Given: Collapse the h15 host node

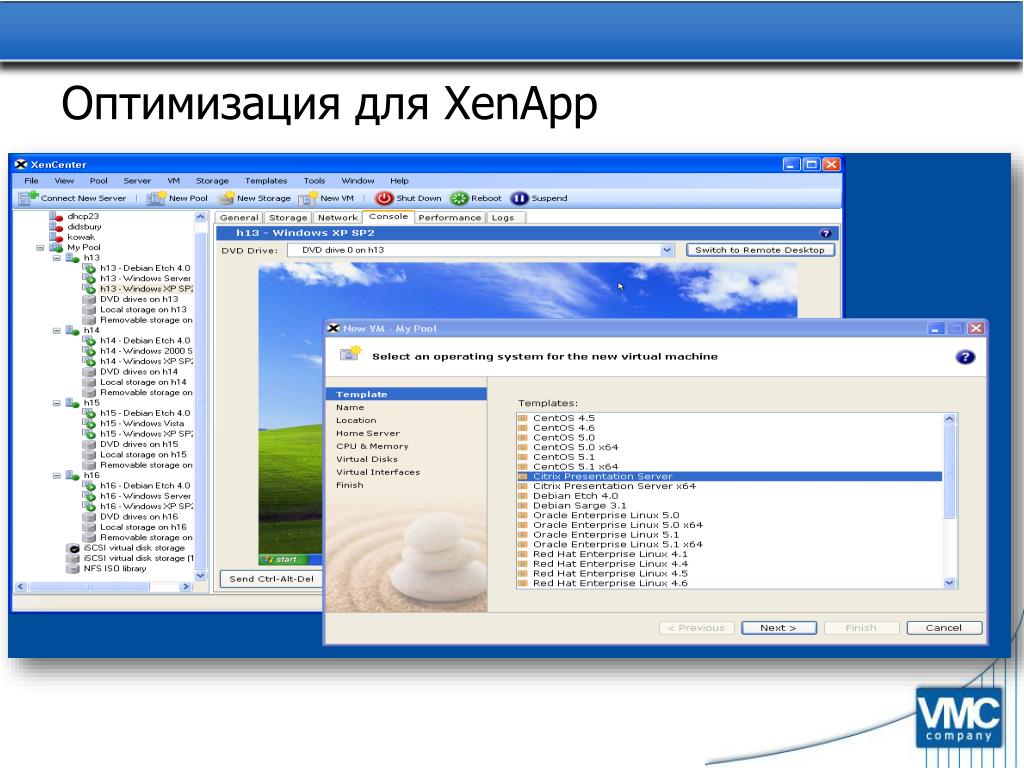Looking at the screenshot, I should pyautogui.click(x=57, y=403).
